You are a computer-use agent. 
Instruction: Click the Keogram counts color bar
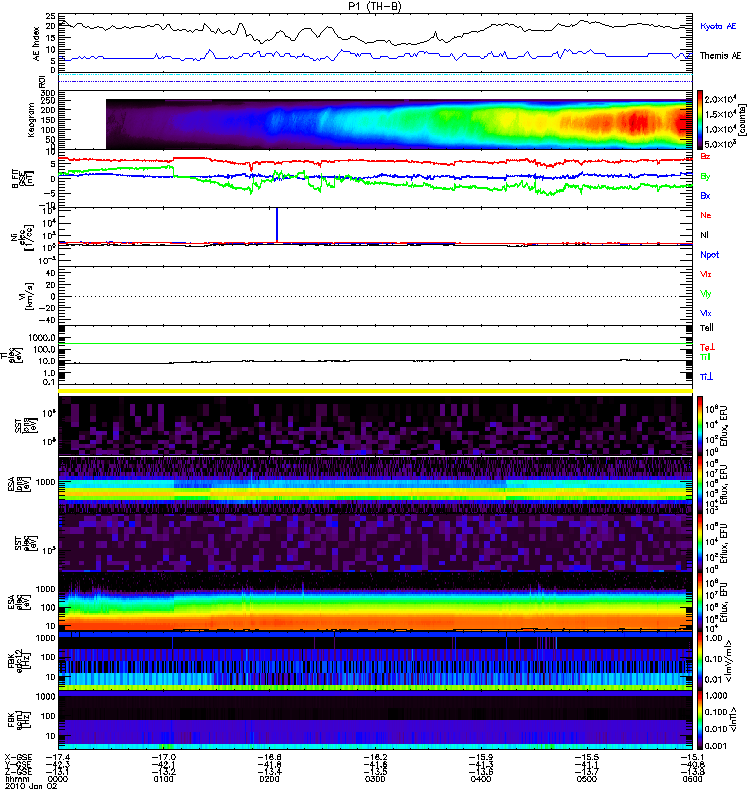(701, 120)
